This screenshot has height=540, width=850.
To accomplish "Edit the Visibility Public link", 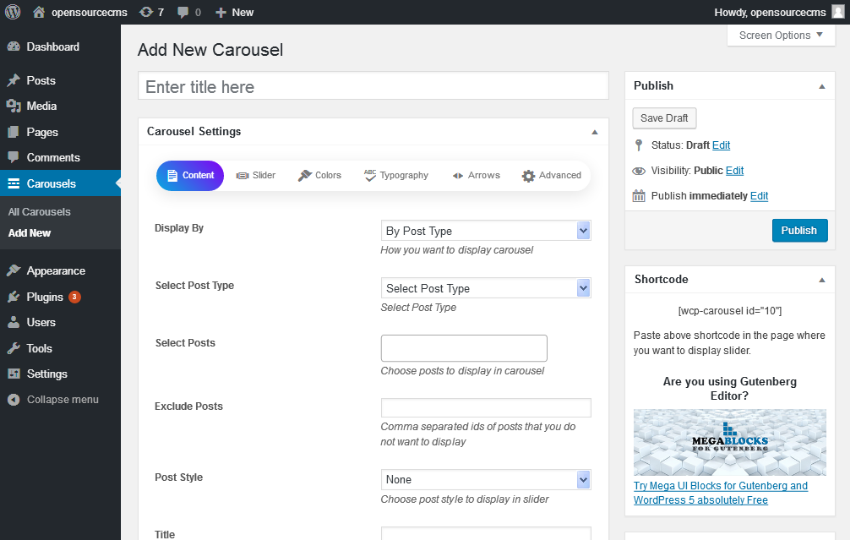I will [735, 170].
